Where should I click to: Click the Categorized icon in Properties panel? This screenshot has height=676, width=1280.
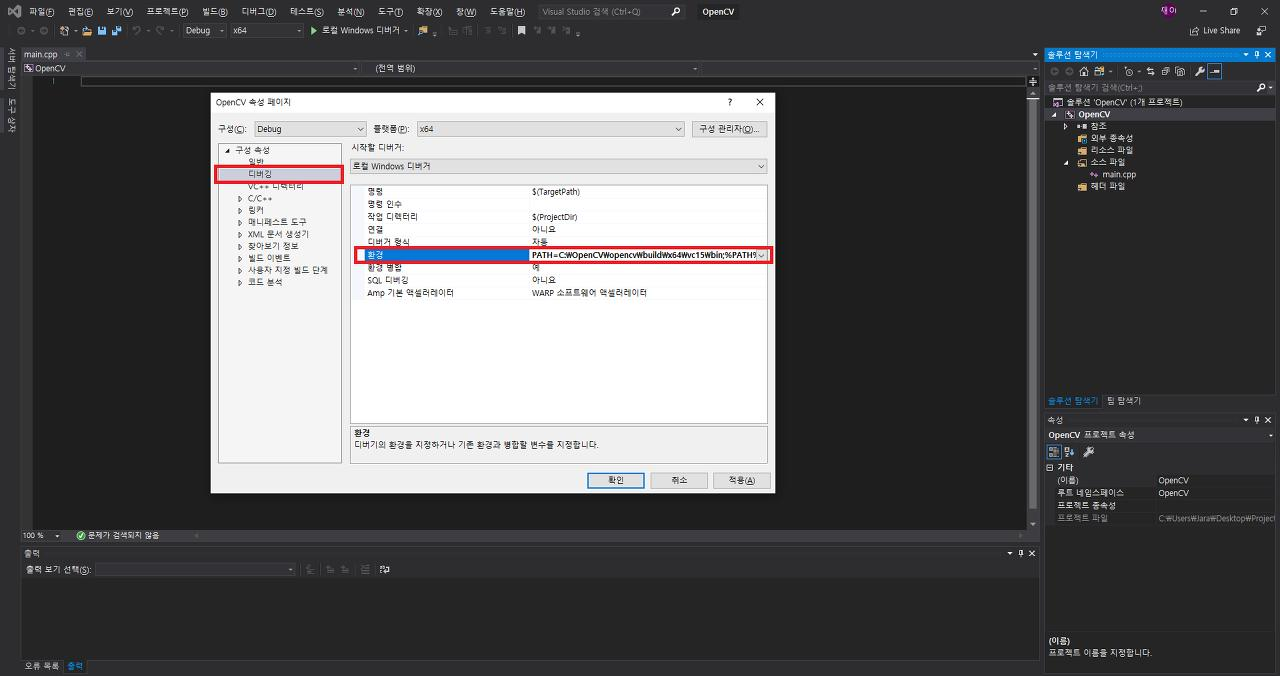tap(1054, 452)
